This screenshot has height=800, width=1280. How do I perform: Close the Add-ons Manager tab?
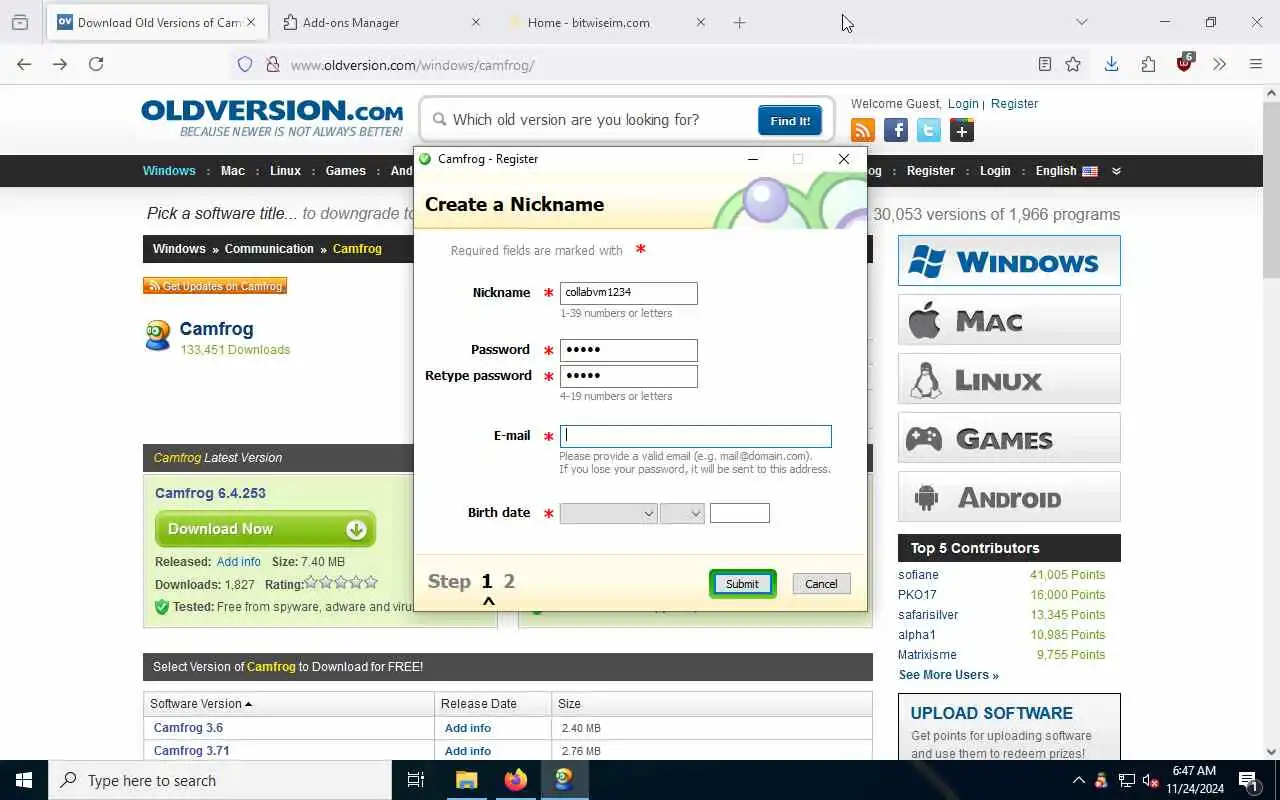point(475,22)
